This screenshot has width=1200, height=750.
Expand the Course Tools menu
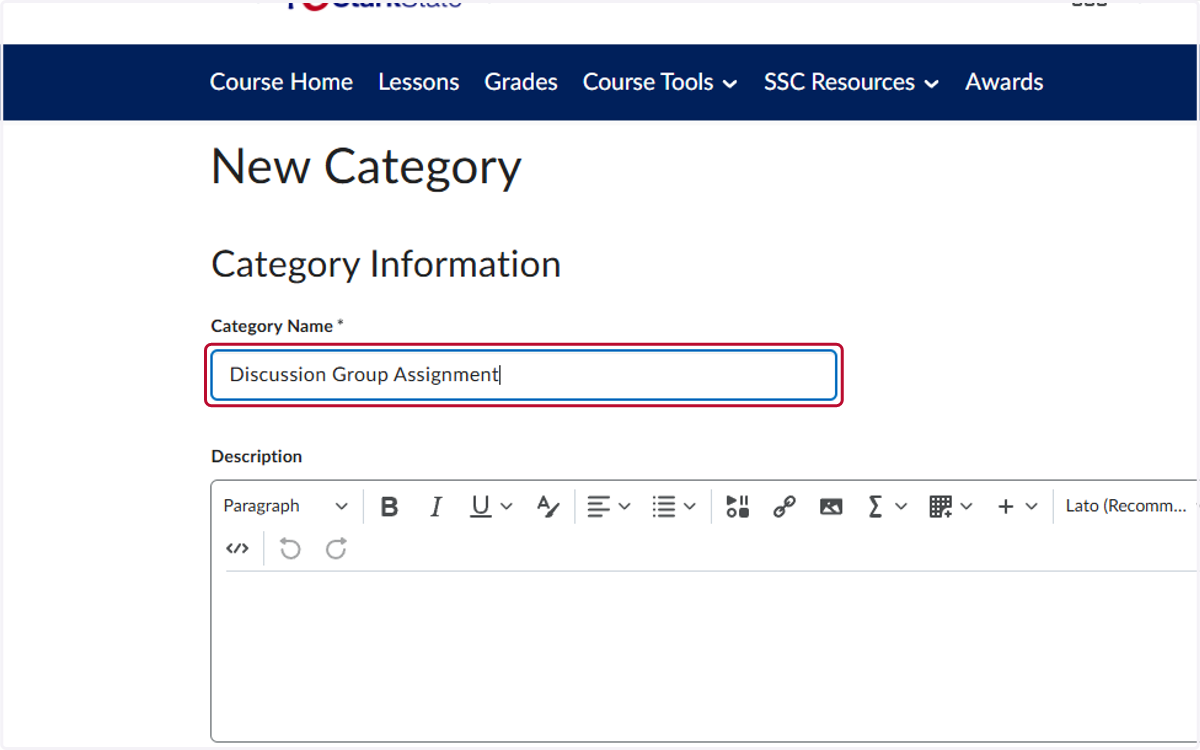coord(660,82)
